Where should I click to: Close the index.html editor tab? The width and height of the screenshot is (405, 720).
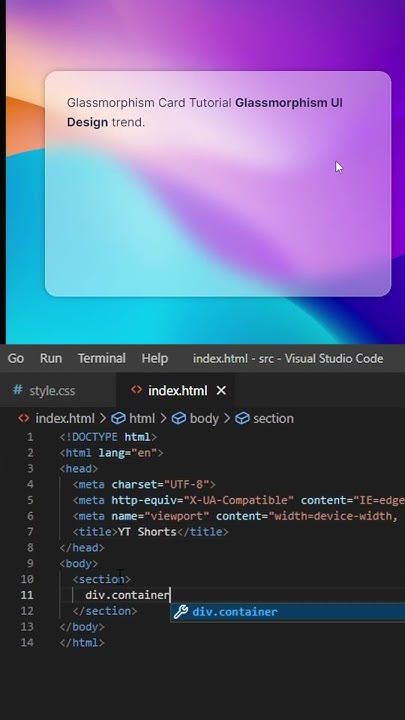click(x=221, y=390)
